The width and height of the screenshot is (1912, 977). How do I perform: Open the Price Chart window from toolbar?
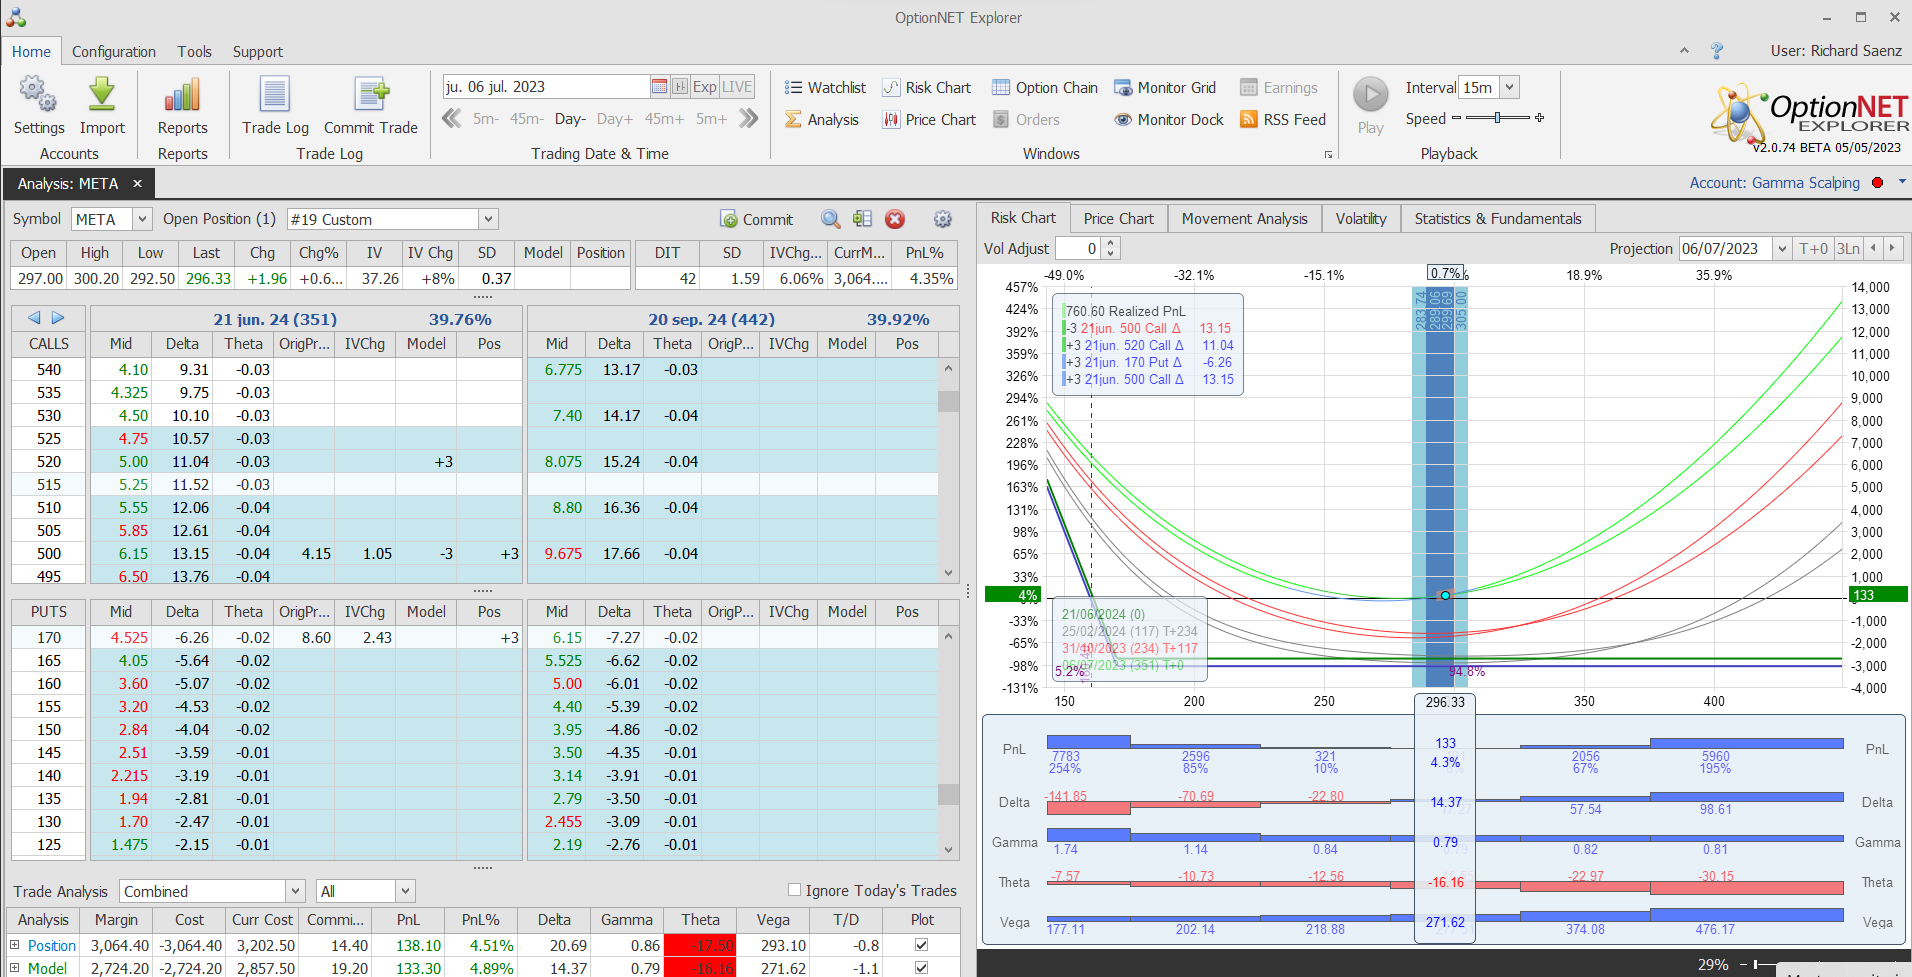[x=929, y=120]
